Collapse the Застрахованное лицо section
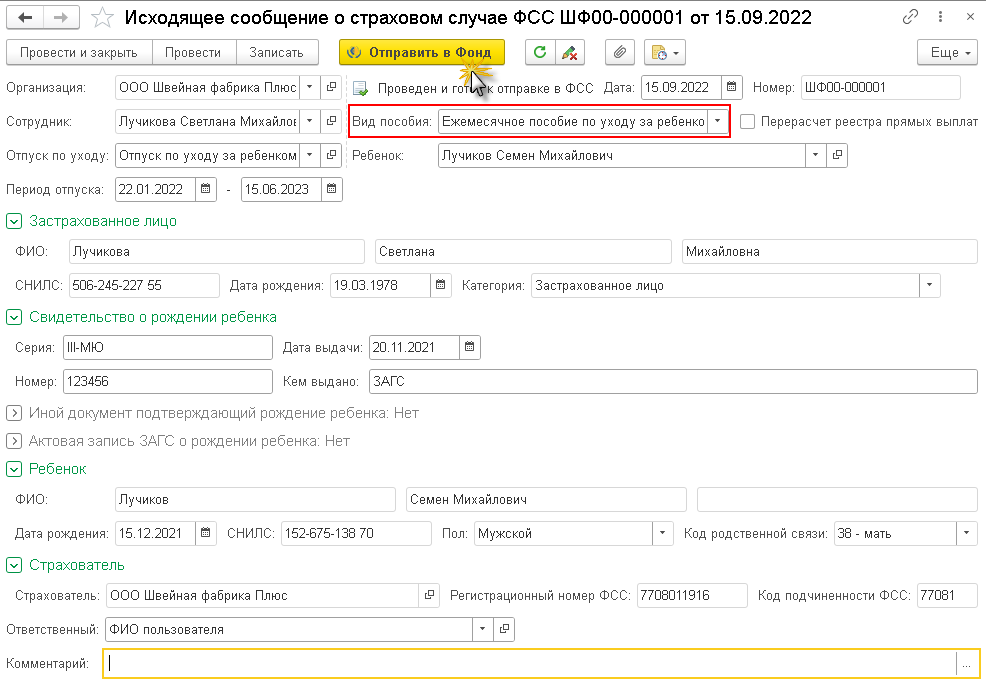 click(14, 221)
